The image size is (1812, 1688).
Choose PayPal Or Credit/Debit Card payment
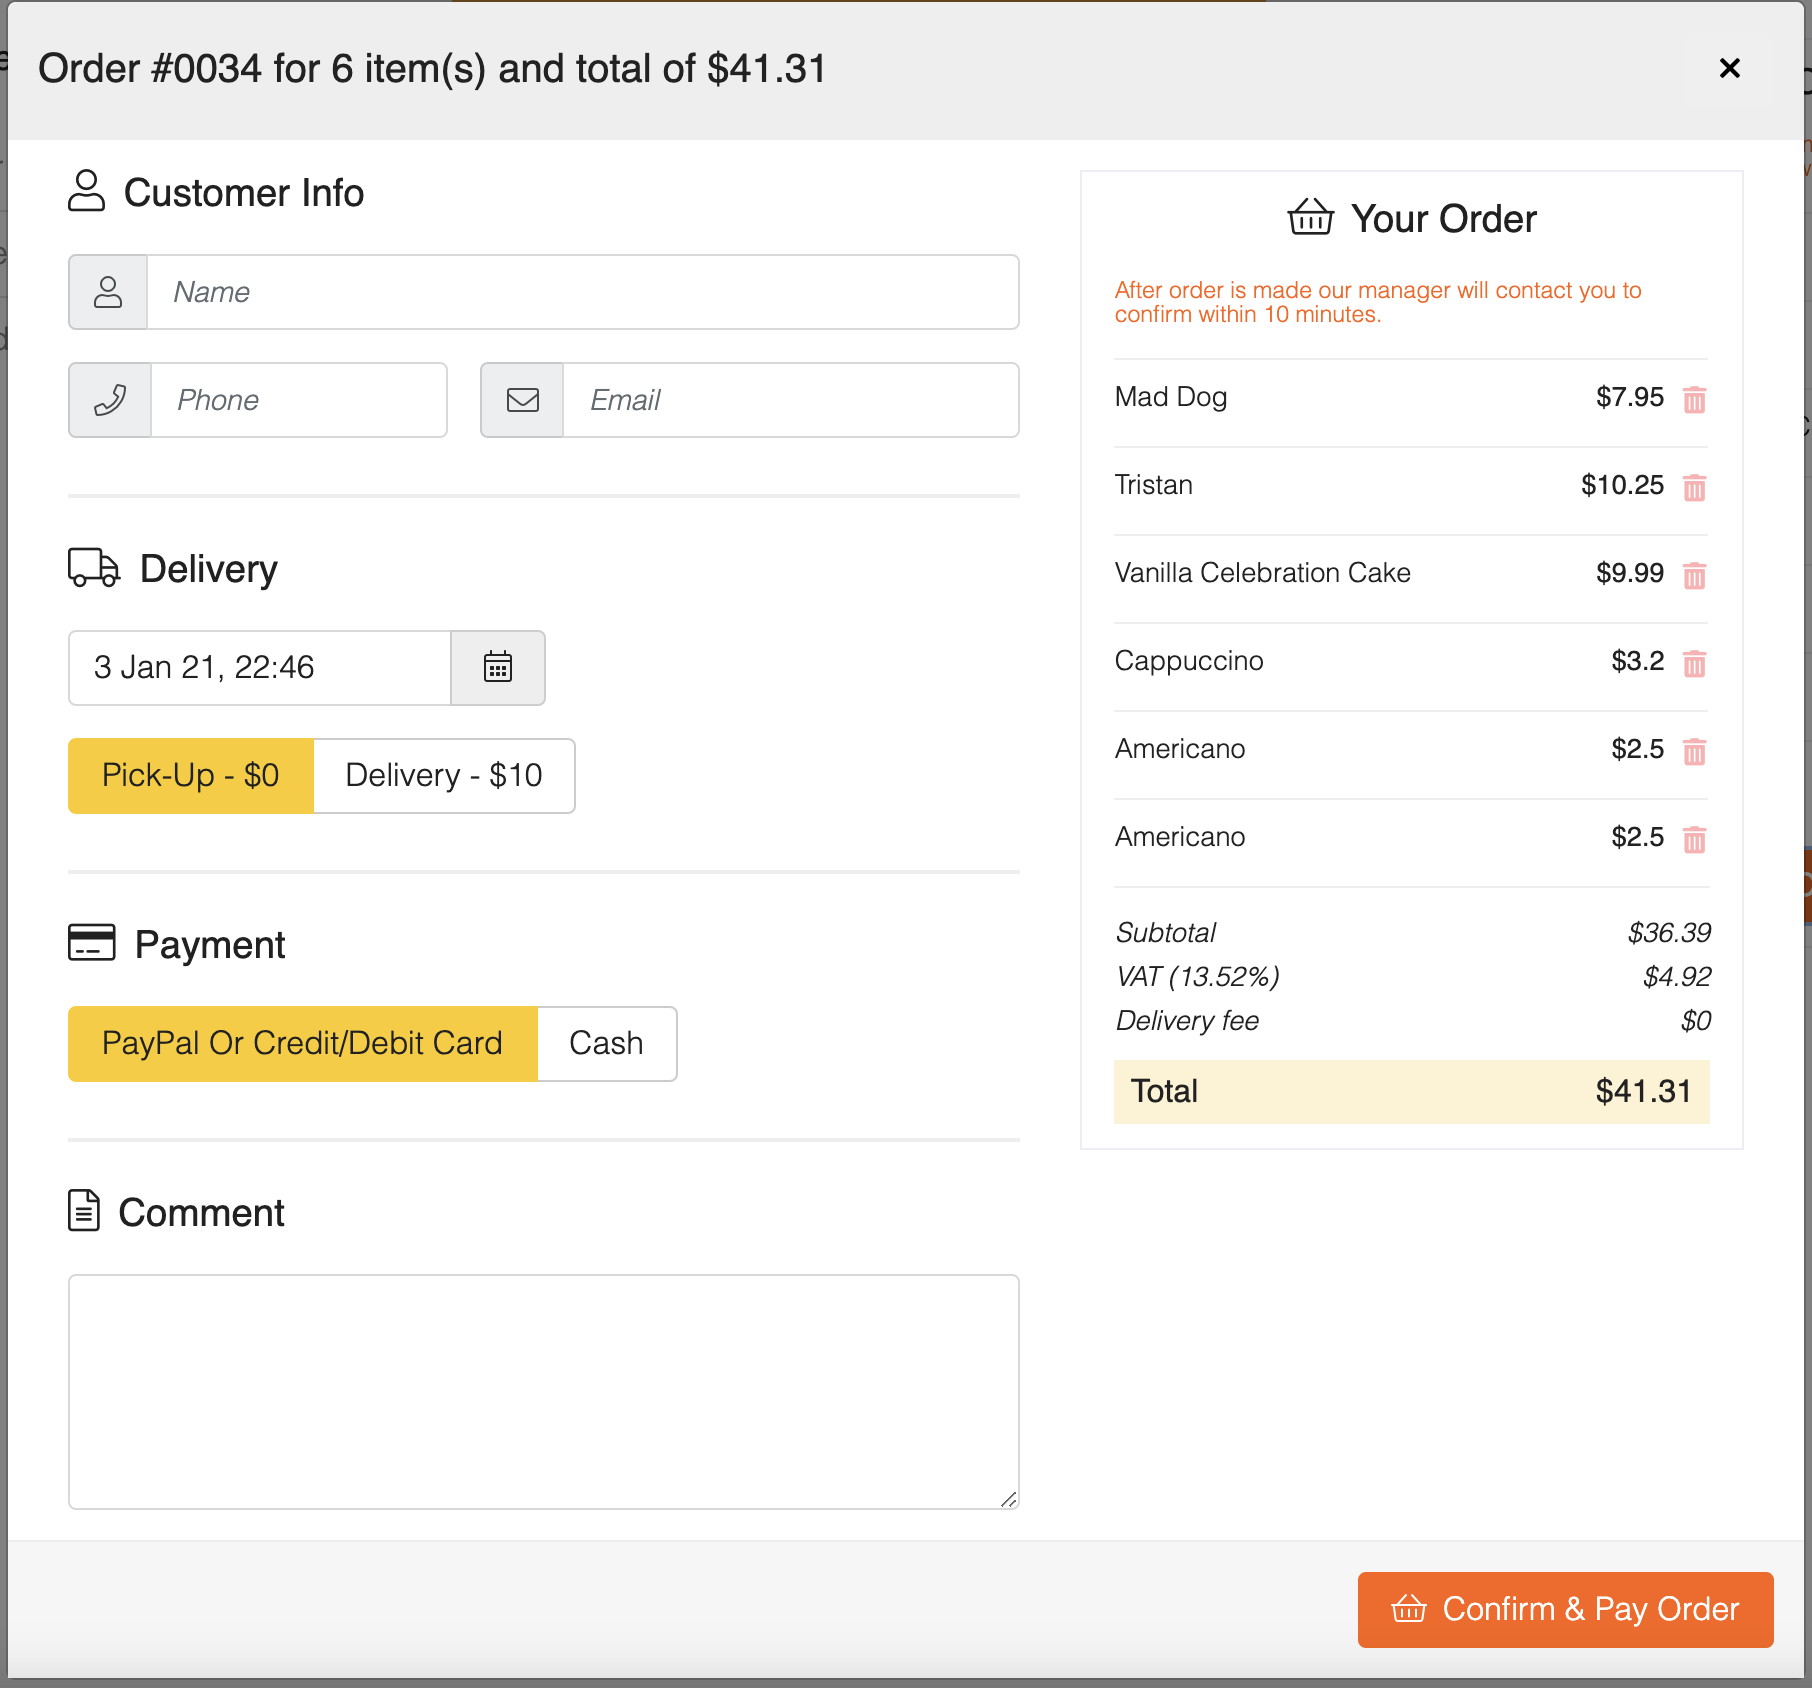click(x=302, y=1043)
